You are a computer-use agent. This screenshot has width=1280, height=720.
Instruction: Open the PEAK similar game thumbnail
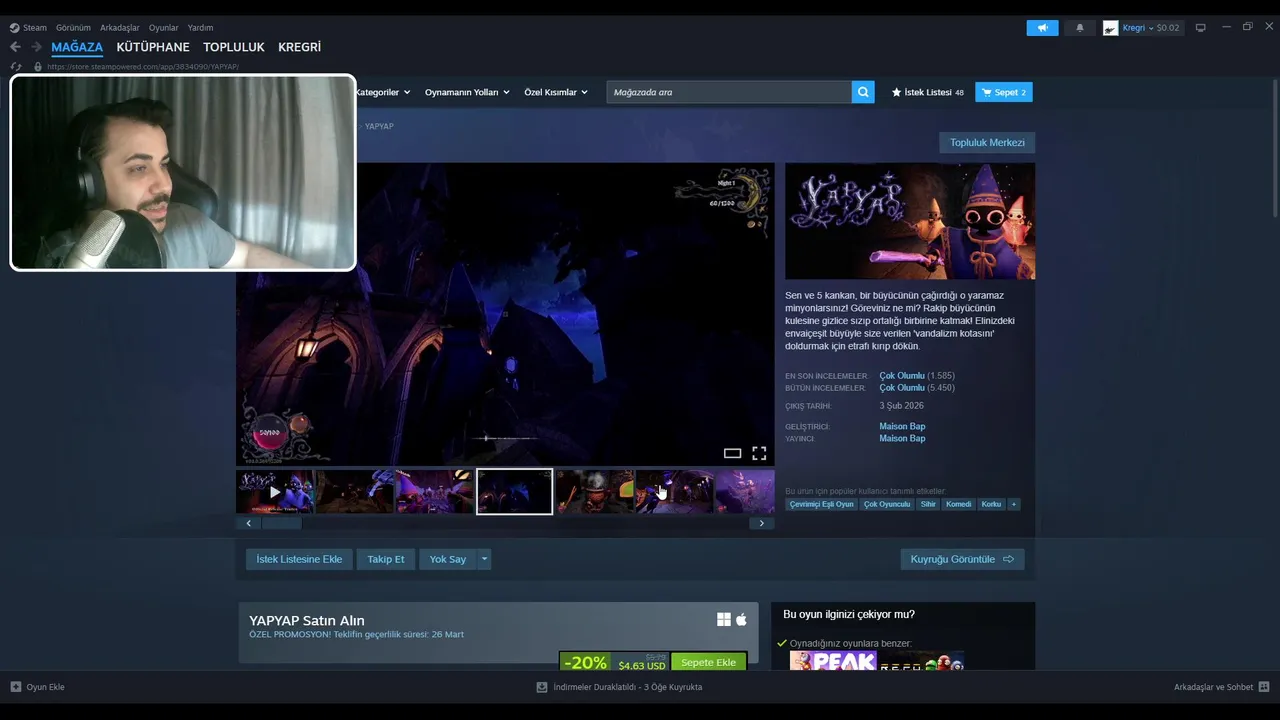pyautogui.click(x=833, y=661)
